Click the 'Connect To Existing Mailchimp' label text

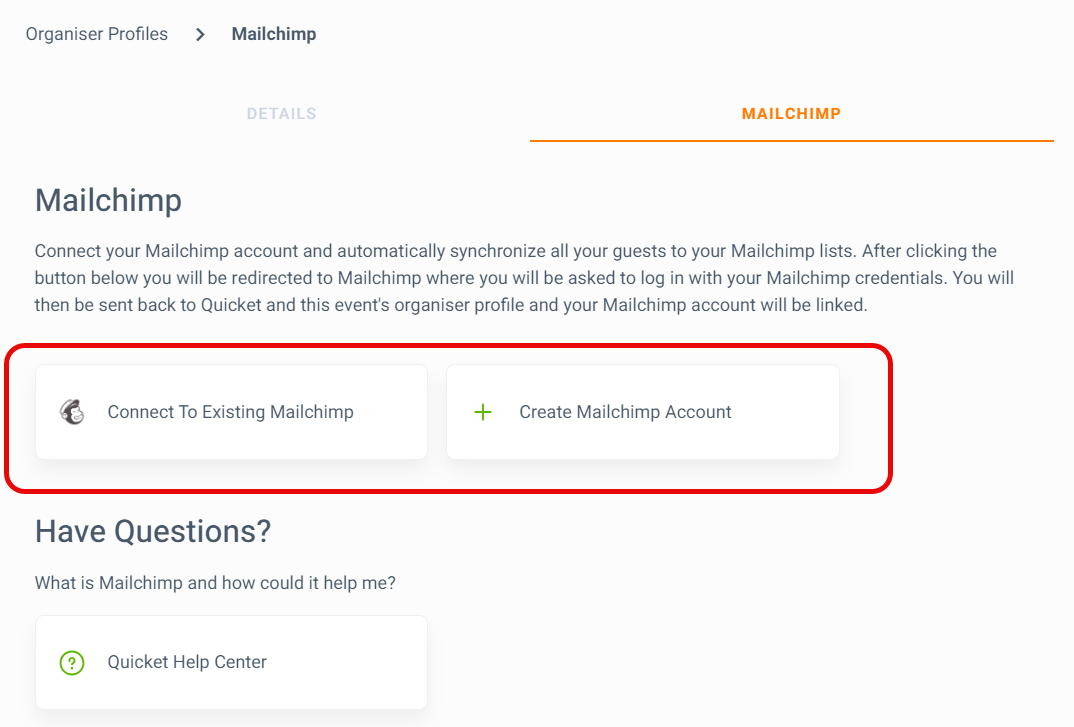[231, 412]
